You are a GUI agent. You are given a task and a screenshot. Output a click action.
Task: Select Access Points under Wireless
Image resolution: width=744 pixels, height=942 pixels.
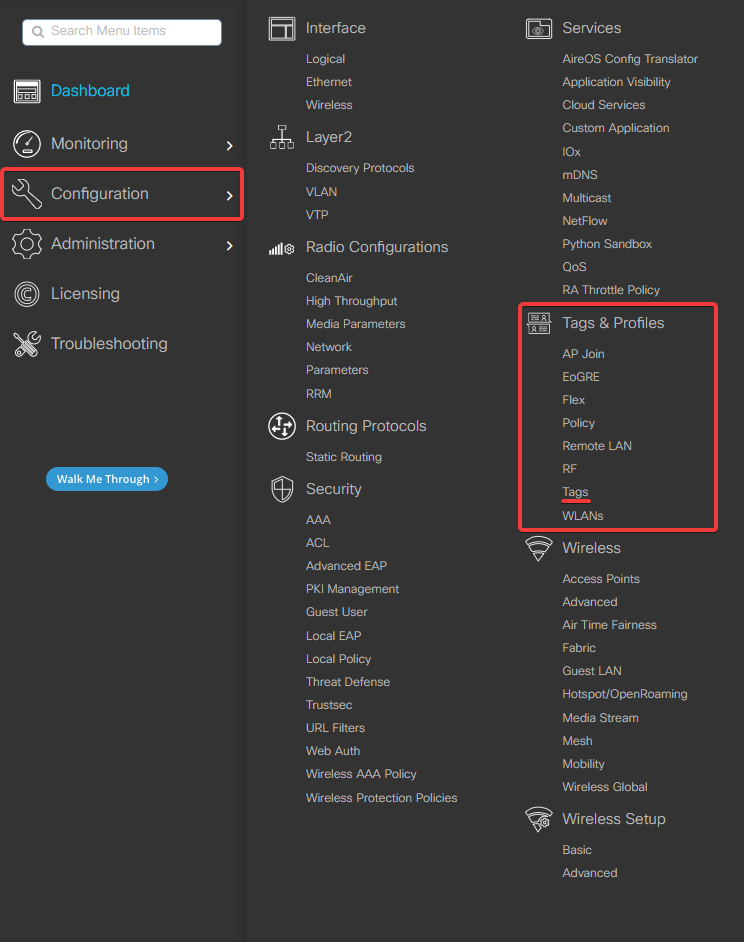600,578
